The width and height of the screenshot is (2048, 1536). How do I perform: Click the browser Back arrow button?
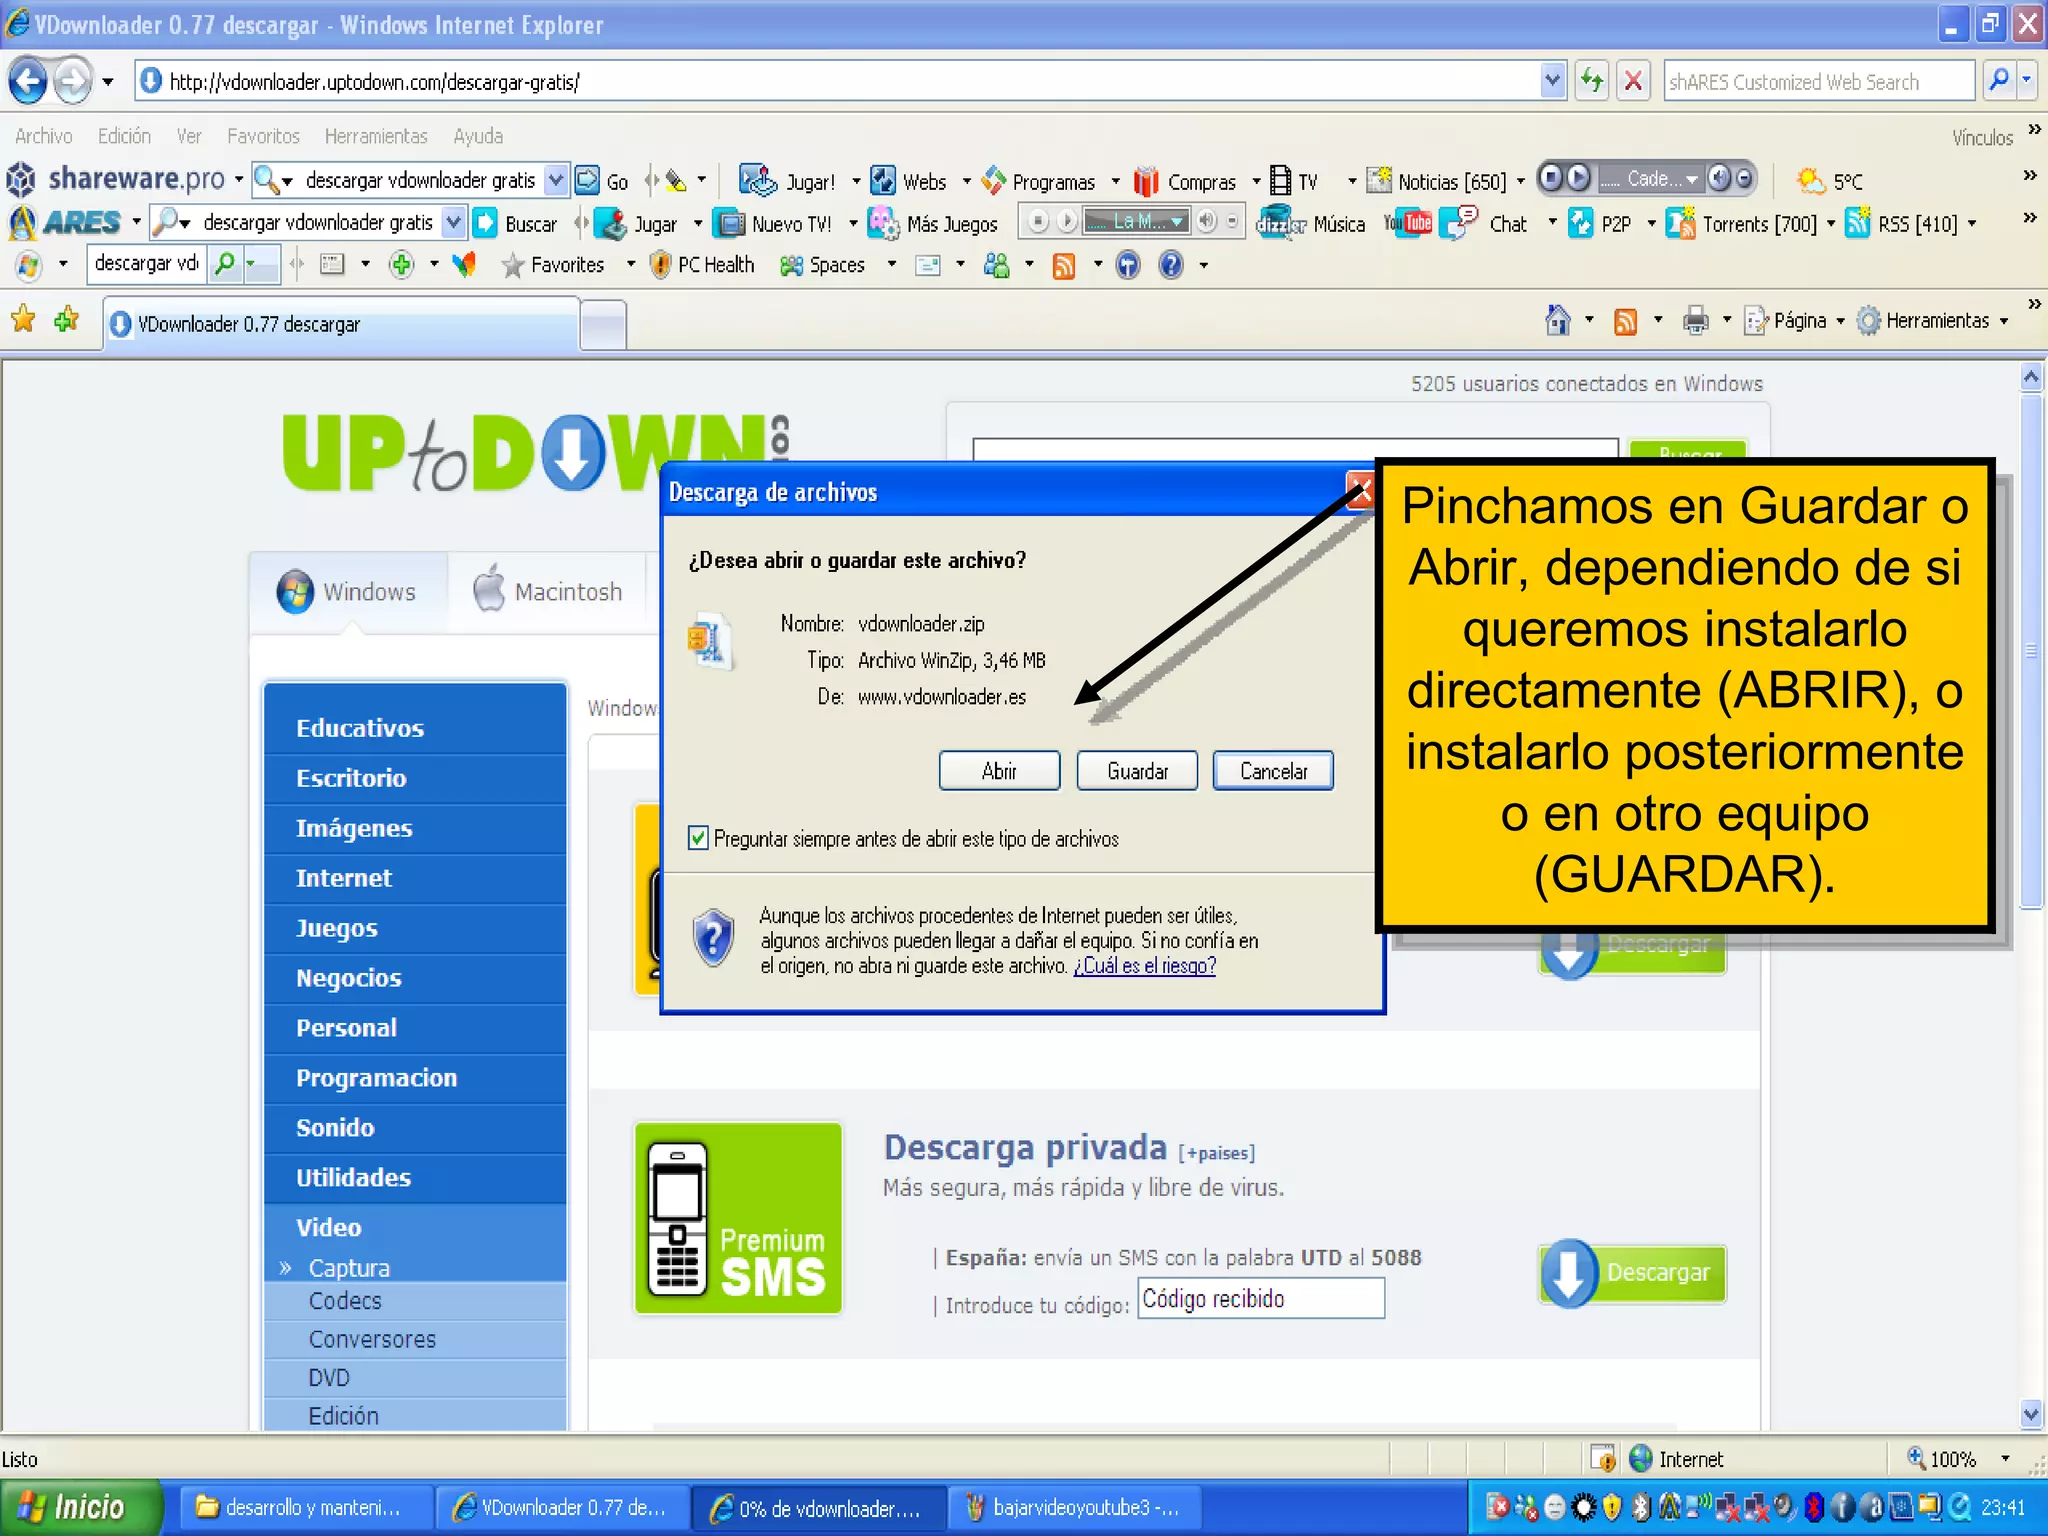point(28,81)
